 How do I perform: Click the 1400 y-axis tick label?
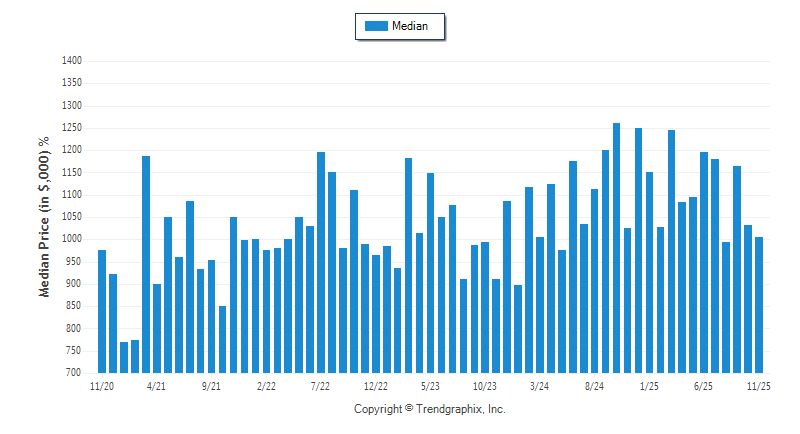pyautogui.click(x=70, y=61)
